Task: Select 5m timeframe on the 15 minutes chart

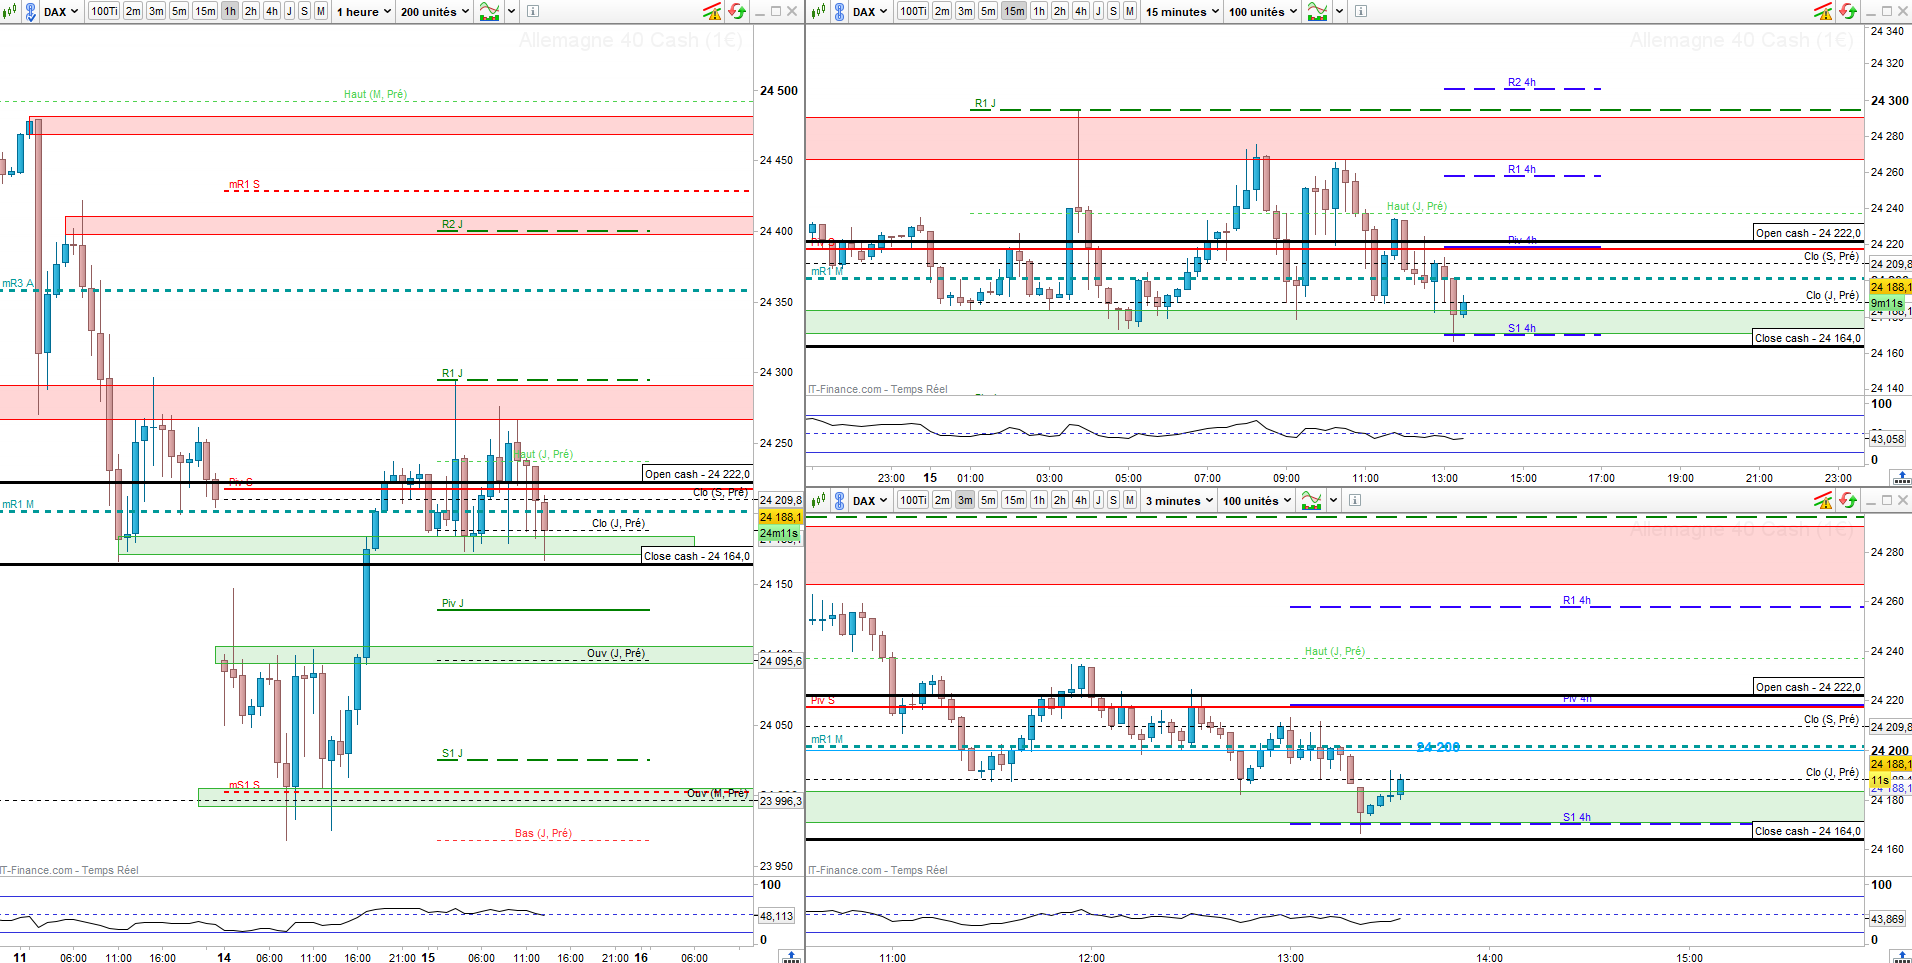Action: tap(988, 12)
